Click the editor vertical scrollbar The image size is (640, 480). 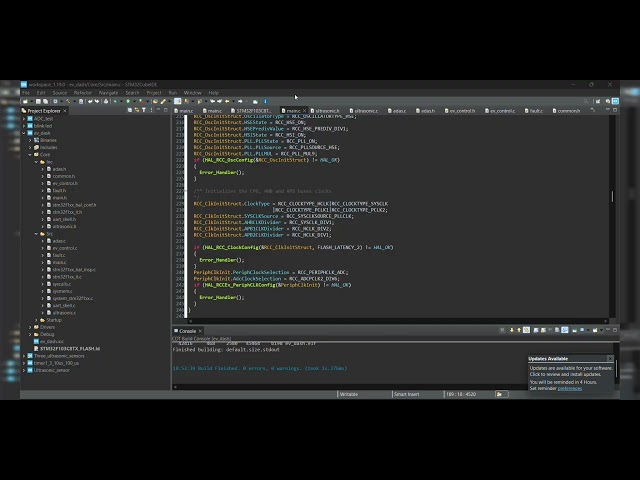[x=612, y=196]
